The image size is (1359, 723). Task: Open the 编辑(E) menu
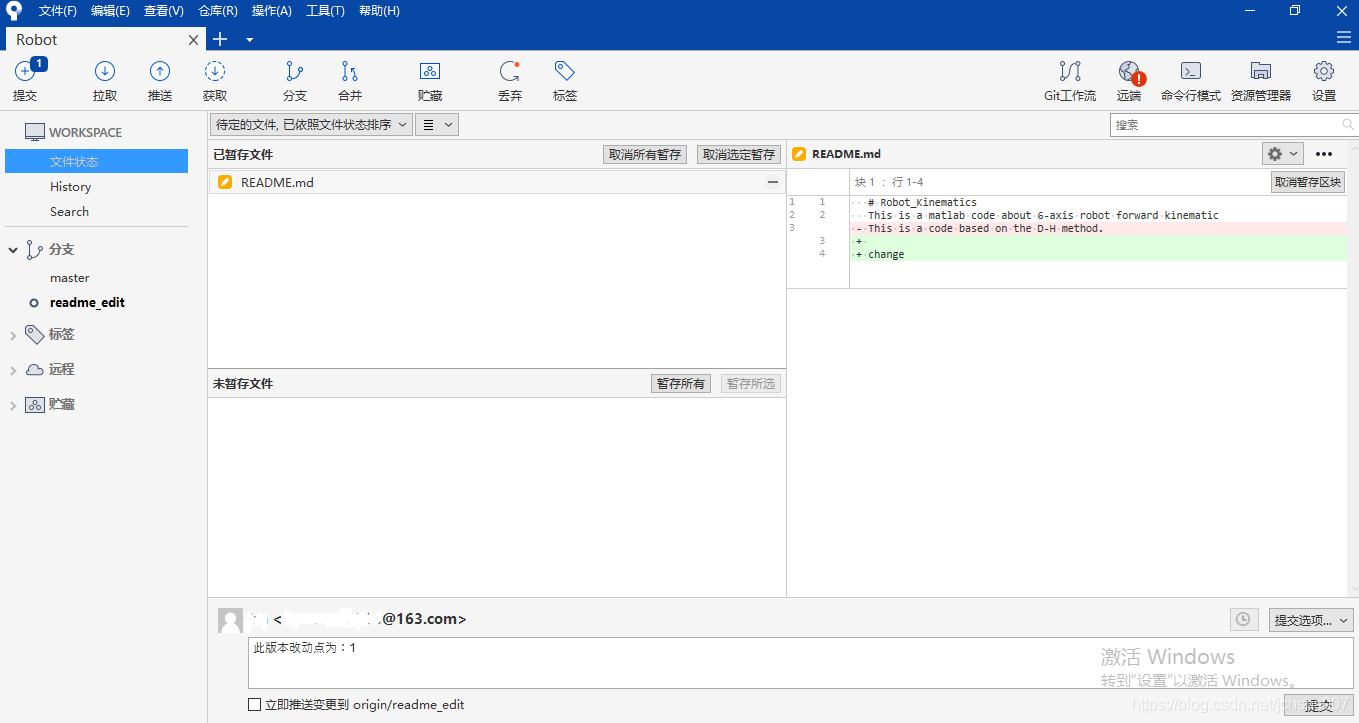coord(110,11)
